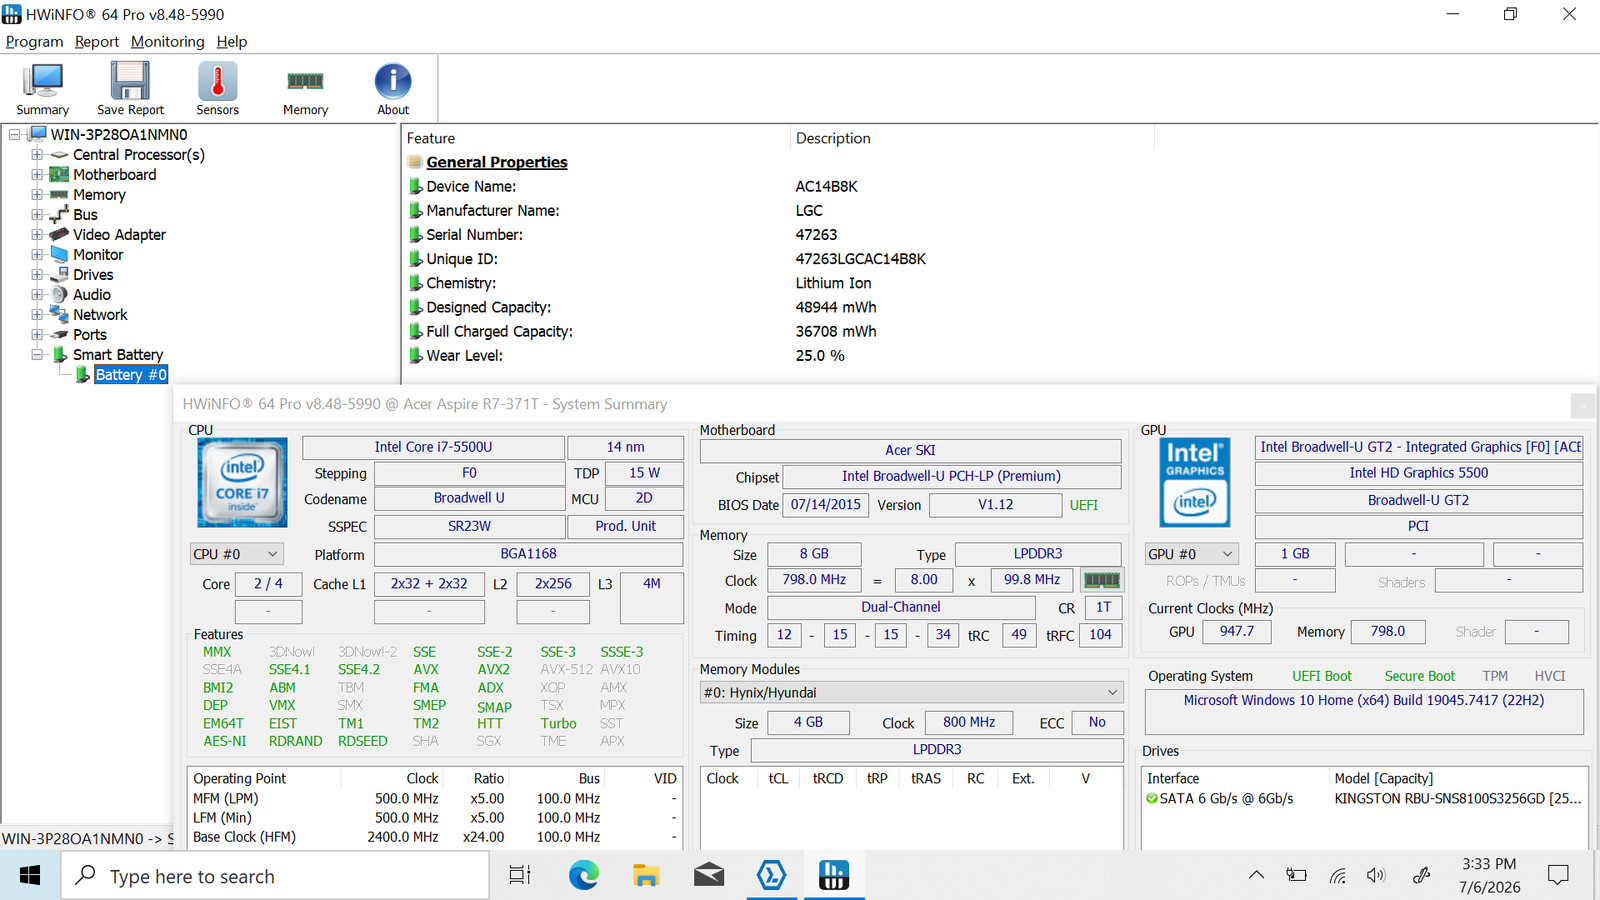The height and width of the screenshot is (900, 1600).
Task: Click the Intel Core i7-5500U field
Action: click(x=433, y=447)
